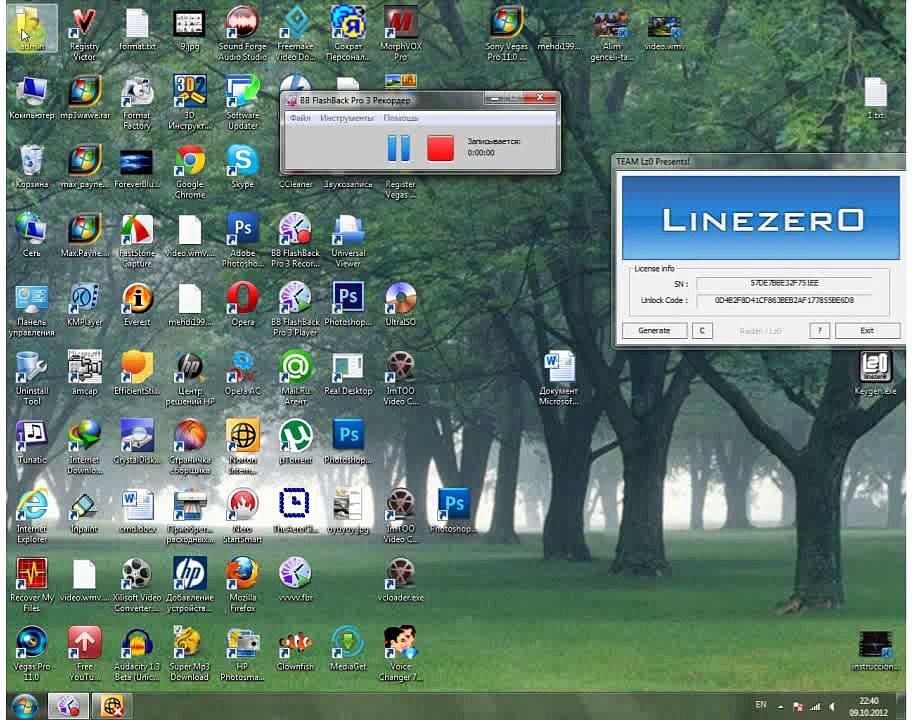
Task: Select the admin folder icon
Action: [31, 29]
